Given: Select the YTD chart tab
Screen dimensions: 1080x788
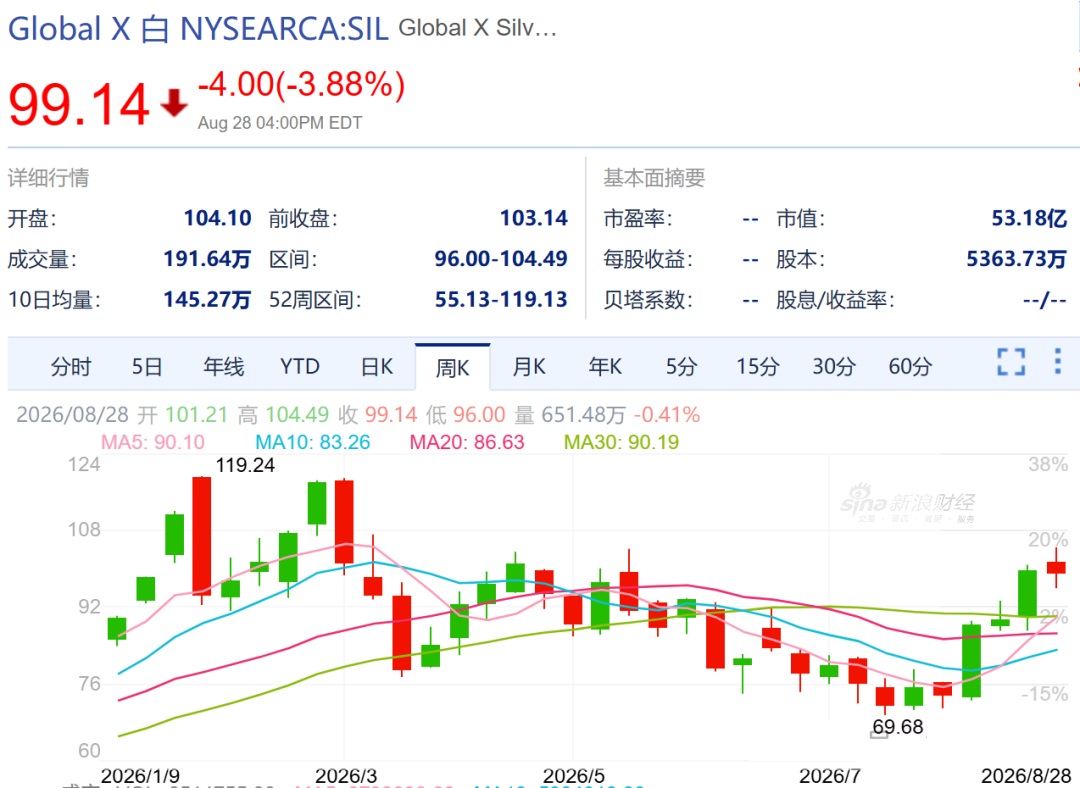Looking at the screenshot, I should point(300,366).
